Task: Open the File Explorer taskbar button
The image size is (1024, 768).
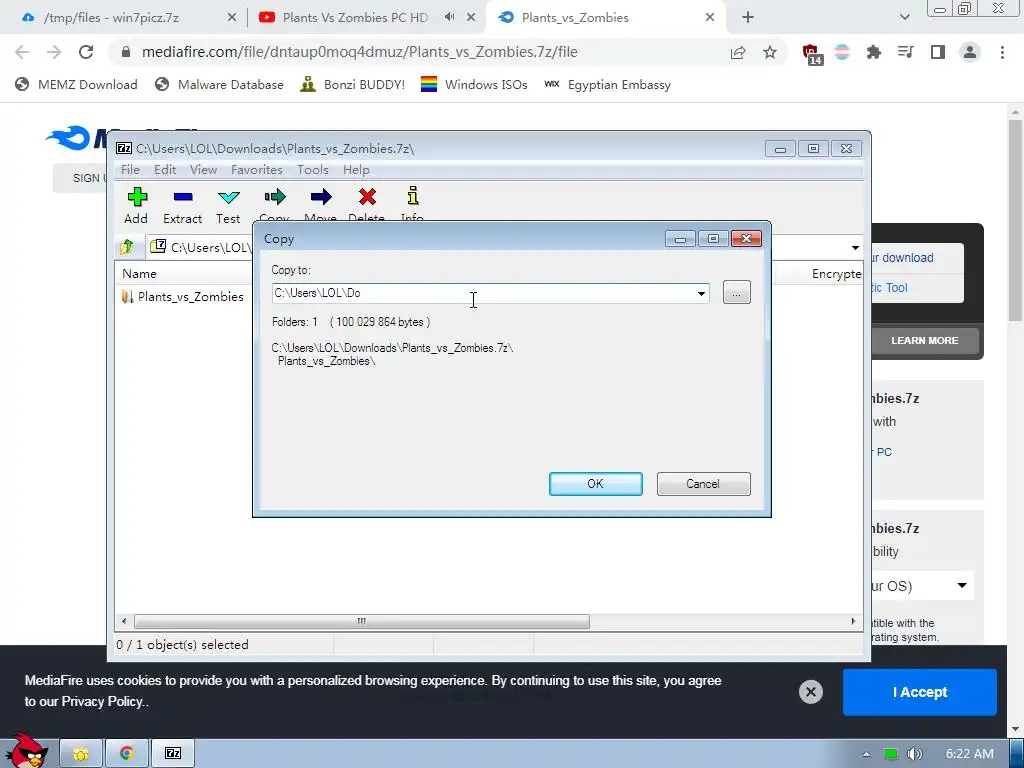Action: point(81,754)
